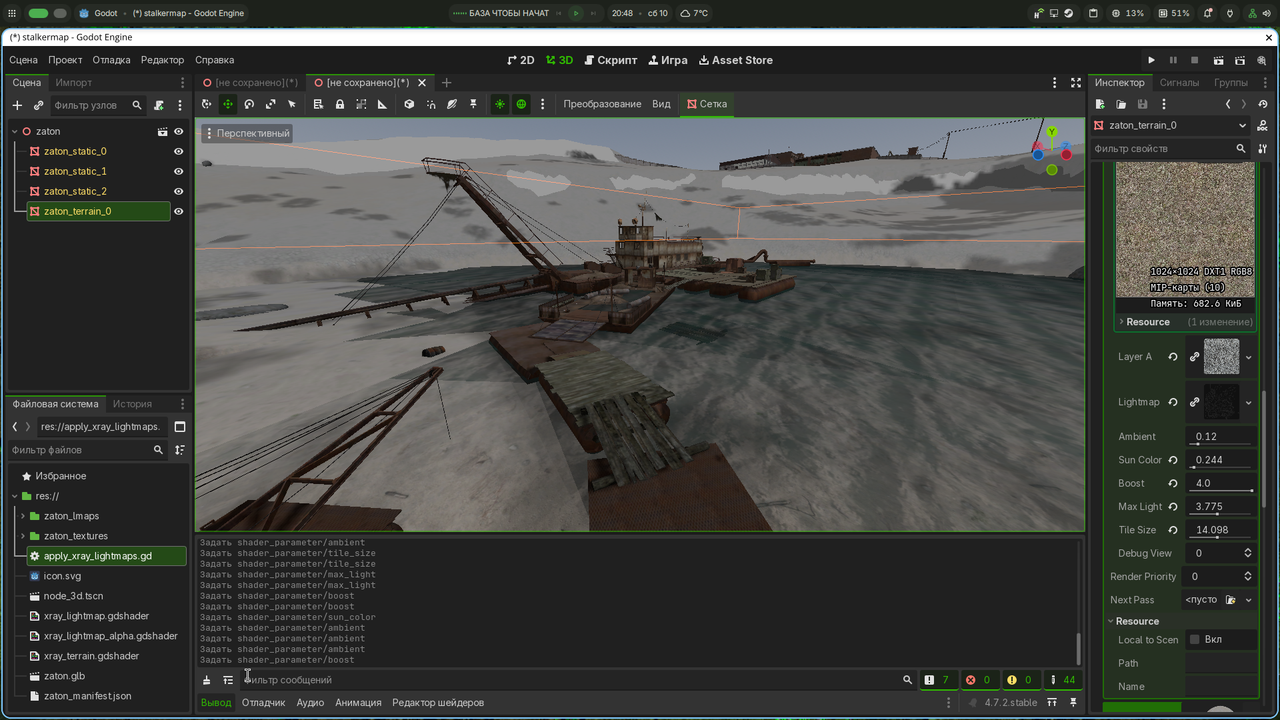The height and width of the screenshot is (720, 1280).
Task: Expand the viewport to distraction-free mode
Action: (1076, 83)
